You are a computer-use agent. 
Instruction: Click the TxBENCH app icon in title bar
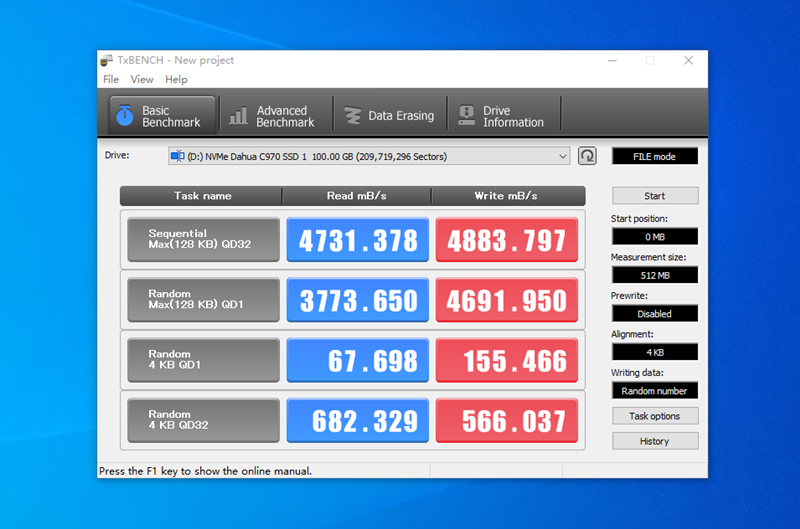tap(107, 60)
